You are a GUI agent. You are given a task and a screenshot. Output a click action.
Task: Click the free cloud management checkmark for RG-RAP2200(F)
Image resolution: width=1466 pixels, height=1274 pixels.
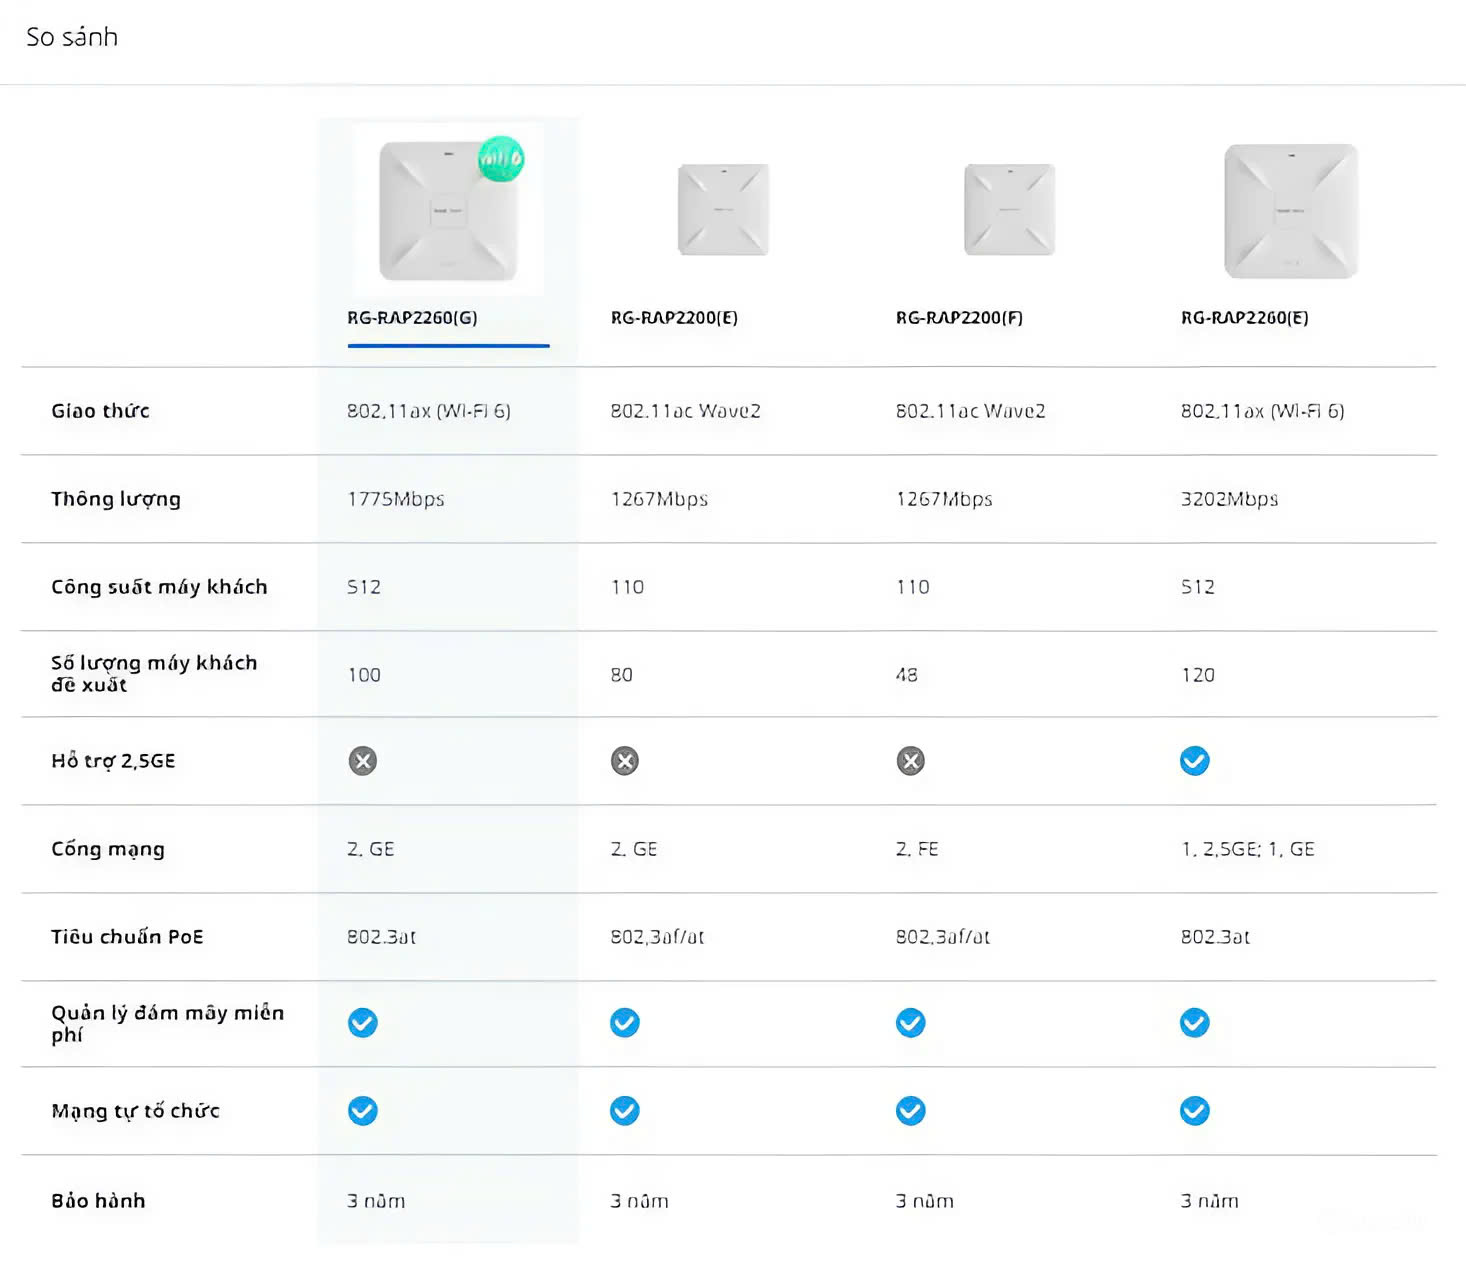coord(911,1023)
